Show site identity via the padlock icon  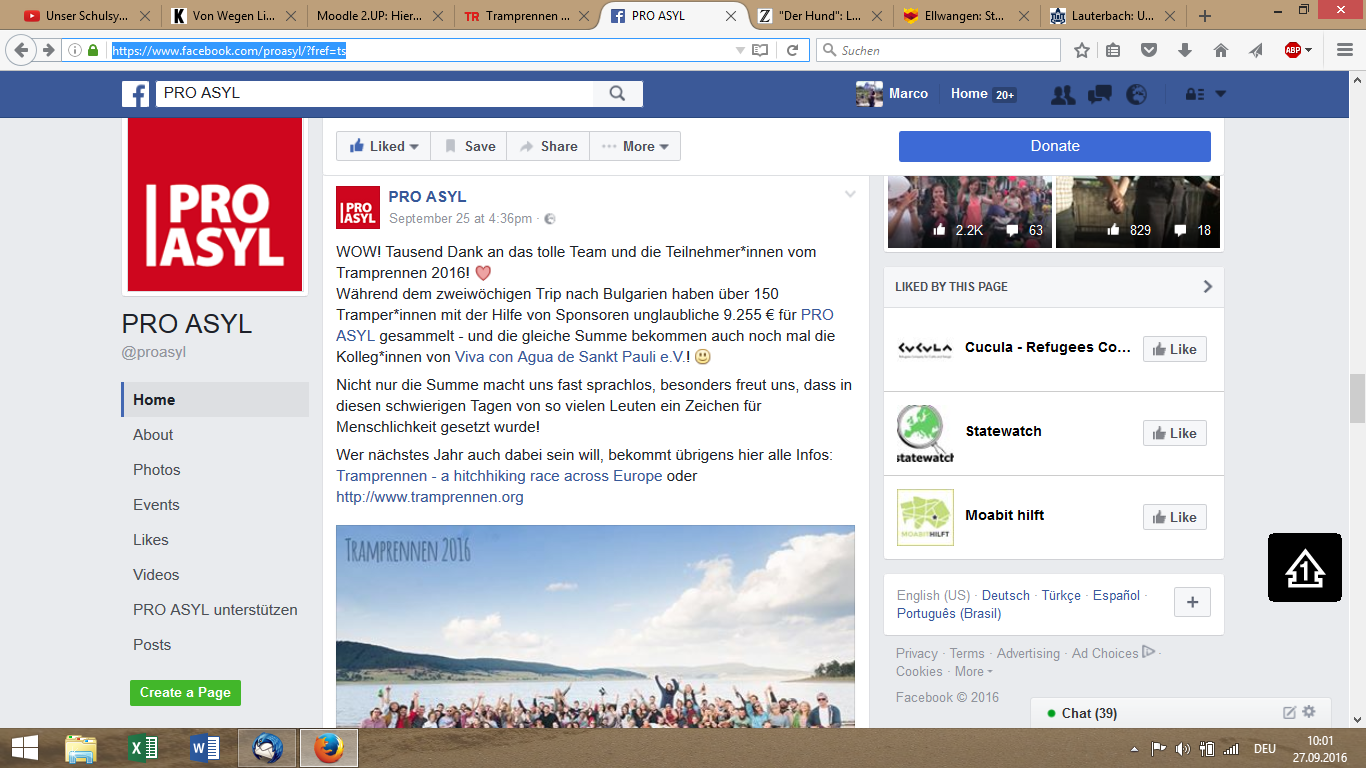pos(93,50)
